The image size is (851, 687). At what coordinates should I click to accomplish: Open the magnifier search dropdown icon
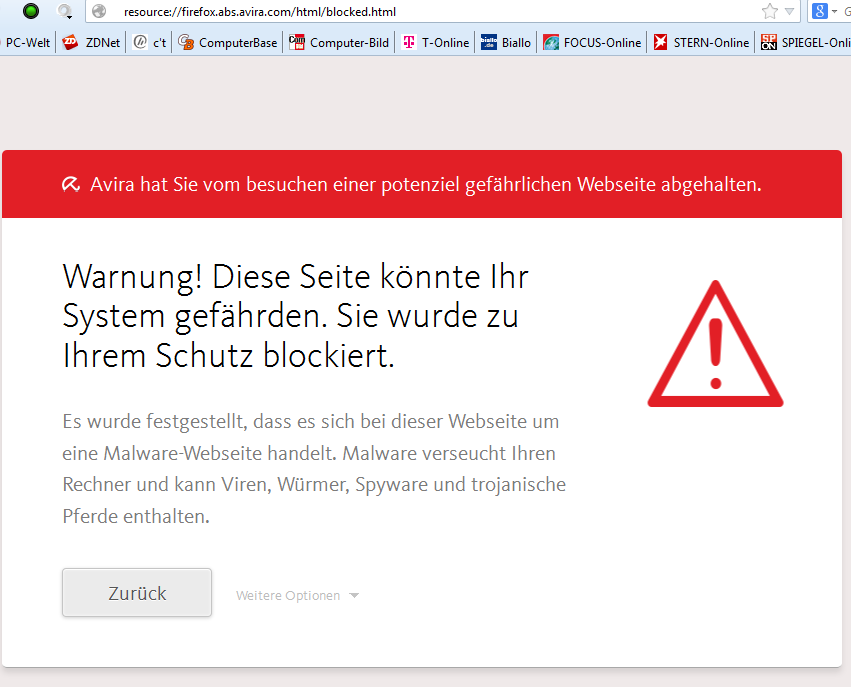65,11
